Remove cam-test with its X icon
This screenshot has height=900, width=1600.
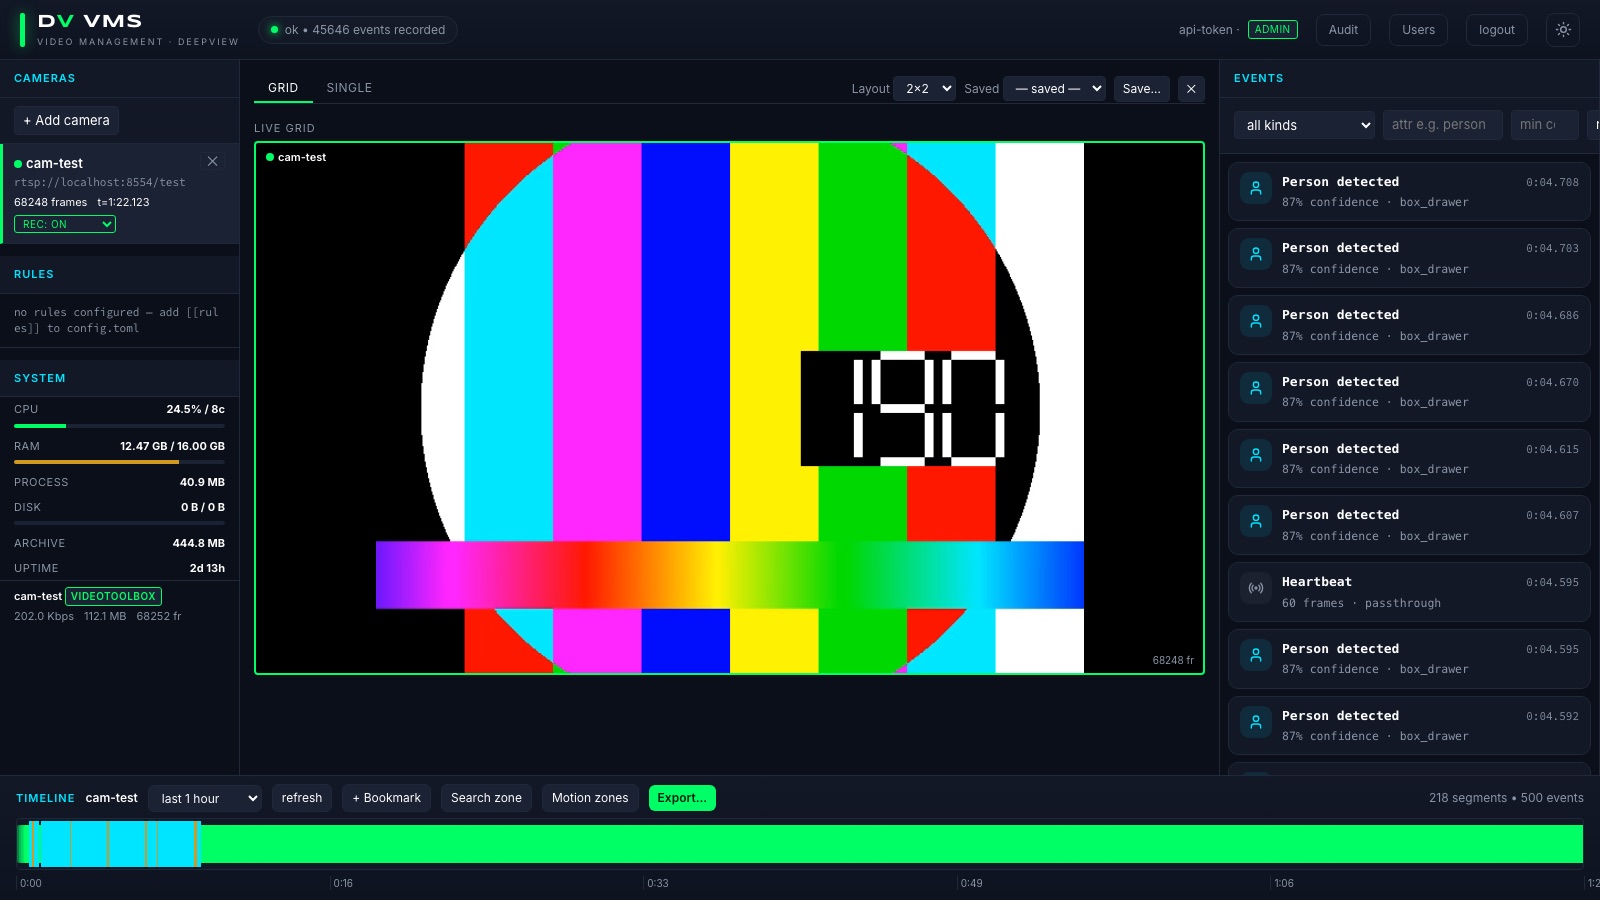[x=212, y=161]
